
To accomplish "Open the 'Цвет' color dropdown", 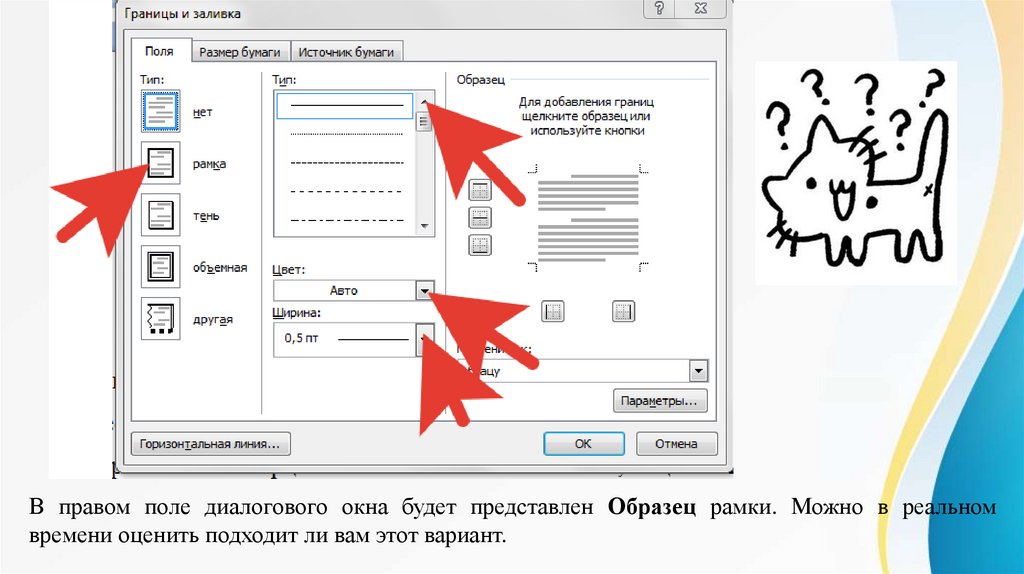I will click(x=424, y=291).
